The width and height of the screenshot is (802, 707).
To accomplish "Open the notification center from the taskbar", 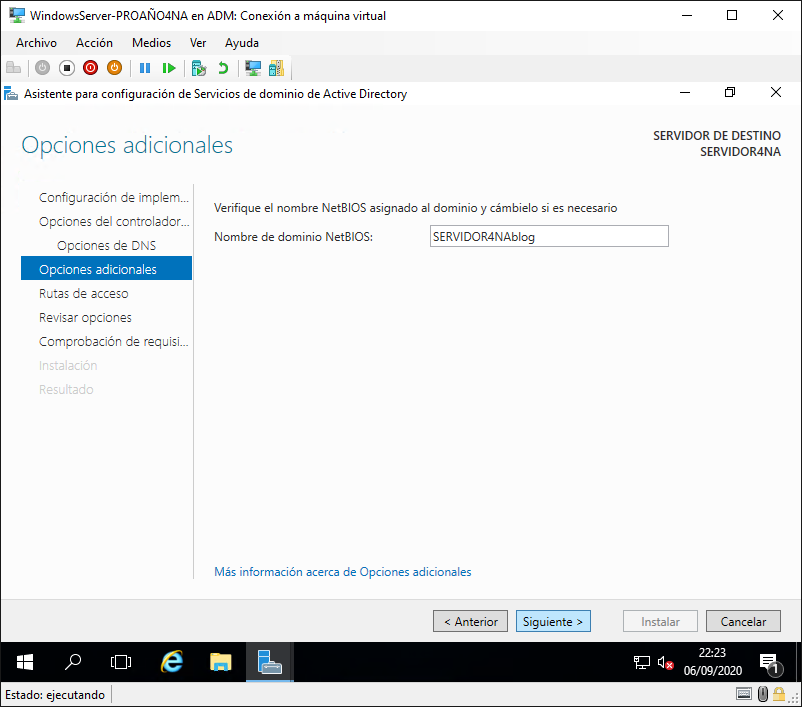I will pyautogui.click(x=769, y=662).
